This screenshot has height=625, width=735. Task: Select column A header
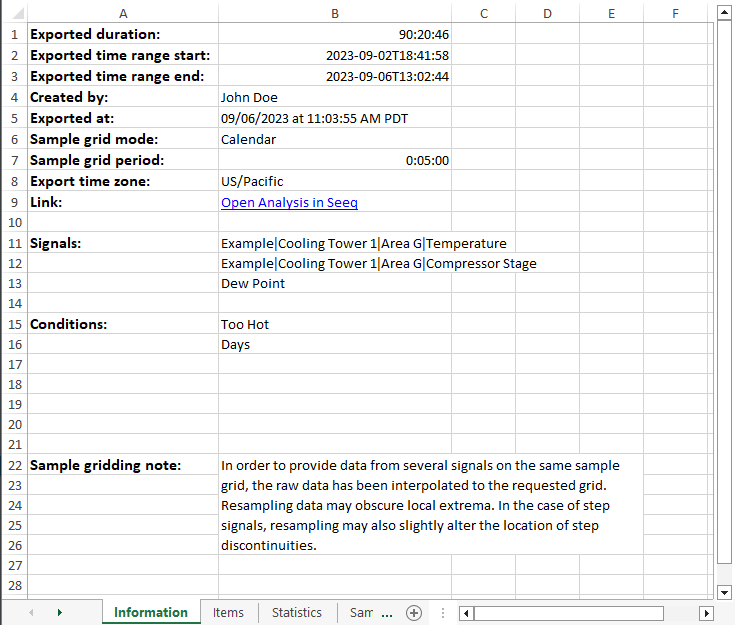(x=122, y=13)
